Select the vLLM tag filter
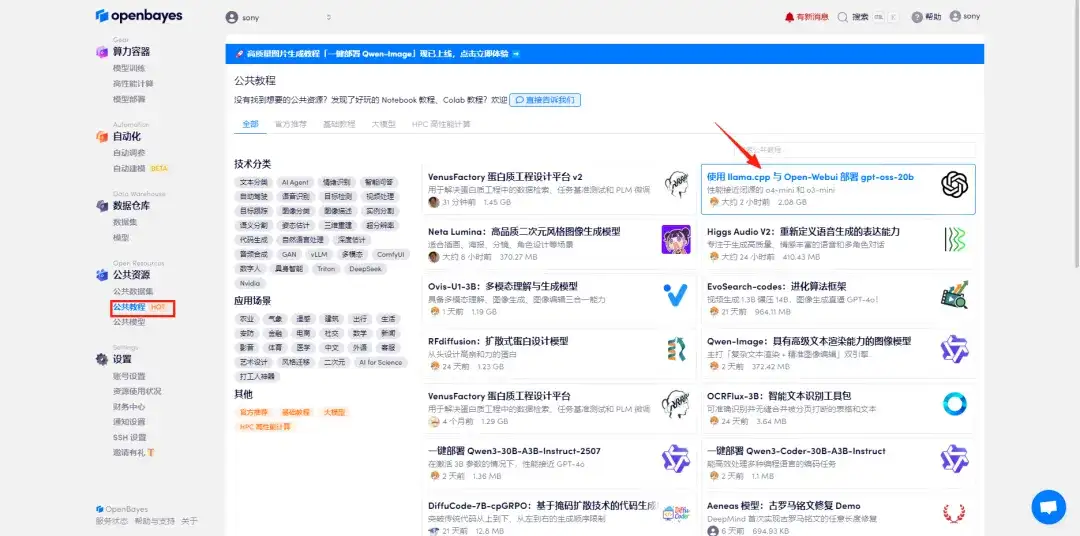 pyautogui.click(x=319, y=254)
